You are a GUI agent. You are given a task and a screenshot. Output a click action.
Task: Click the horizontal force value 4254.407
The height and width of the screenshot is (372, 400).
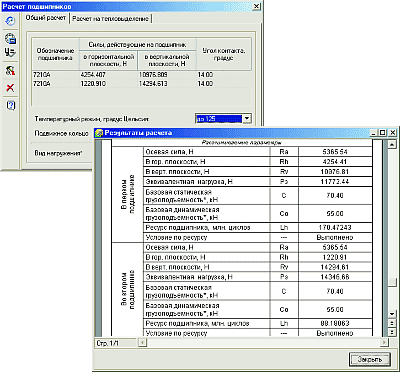93,75
